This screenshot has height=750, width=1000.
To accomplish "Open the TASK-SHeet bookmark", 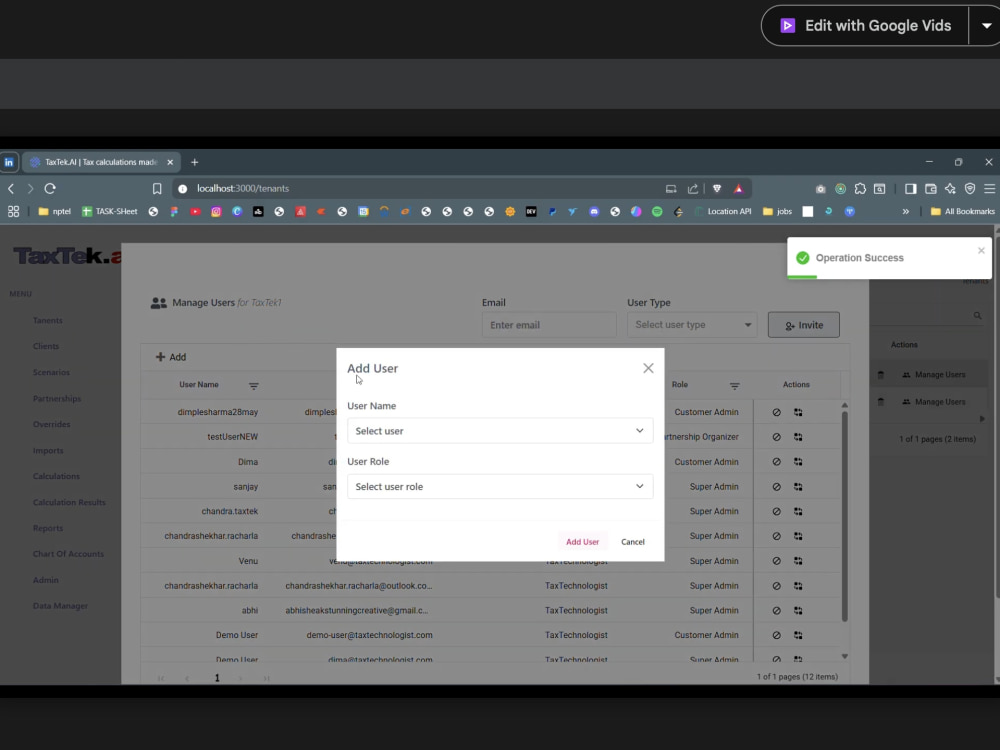I will click(x=110, y=211).
